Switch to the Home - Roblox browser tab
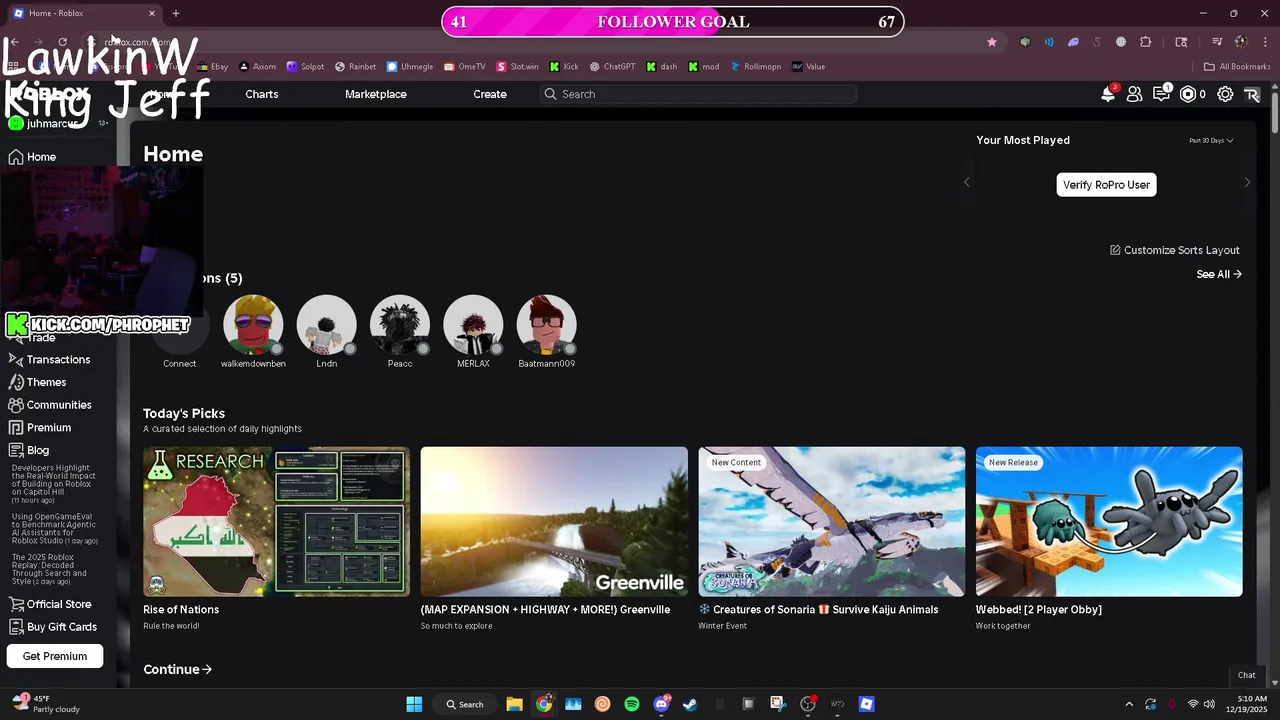 click(85, 13)
